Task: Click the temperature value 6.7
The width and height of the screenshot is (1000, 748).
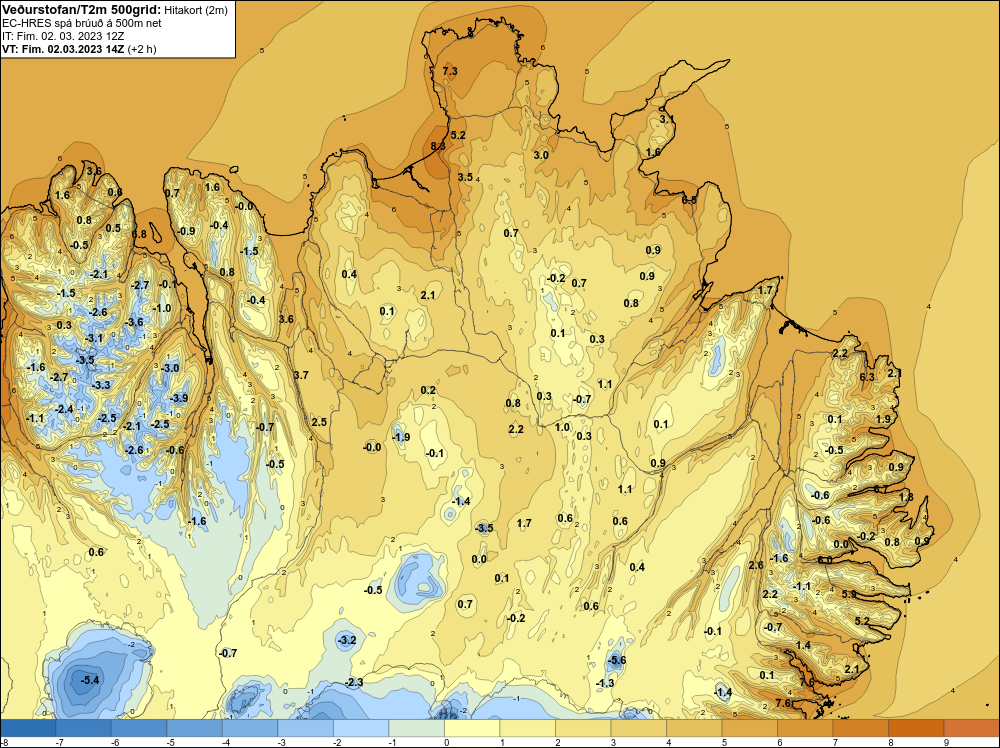Action: (x=881, y=489)
